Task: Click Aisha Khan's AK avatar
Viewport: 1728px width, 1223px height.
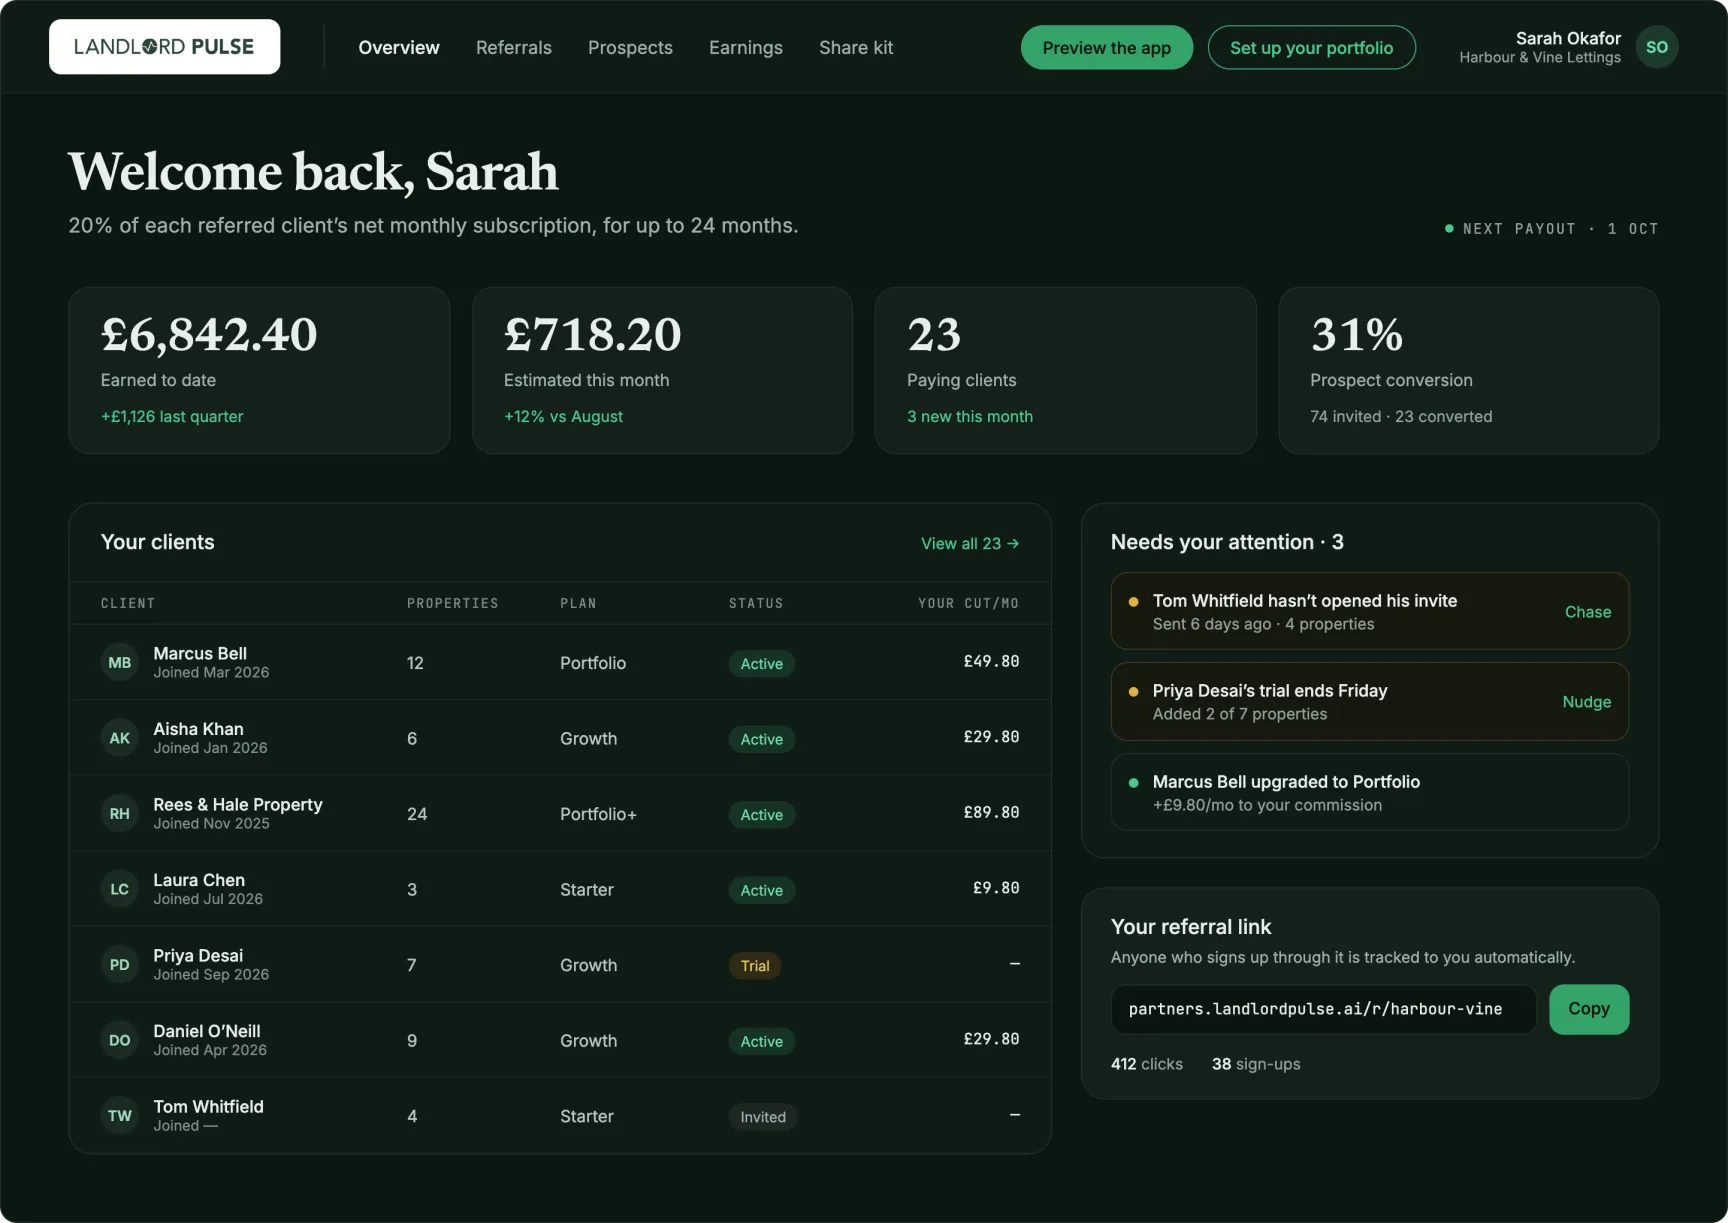Action: 120,738
